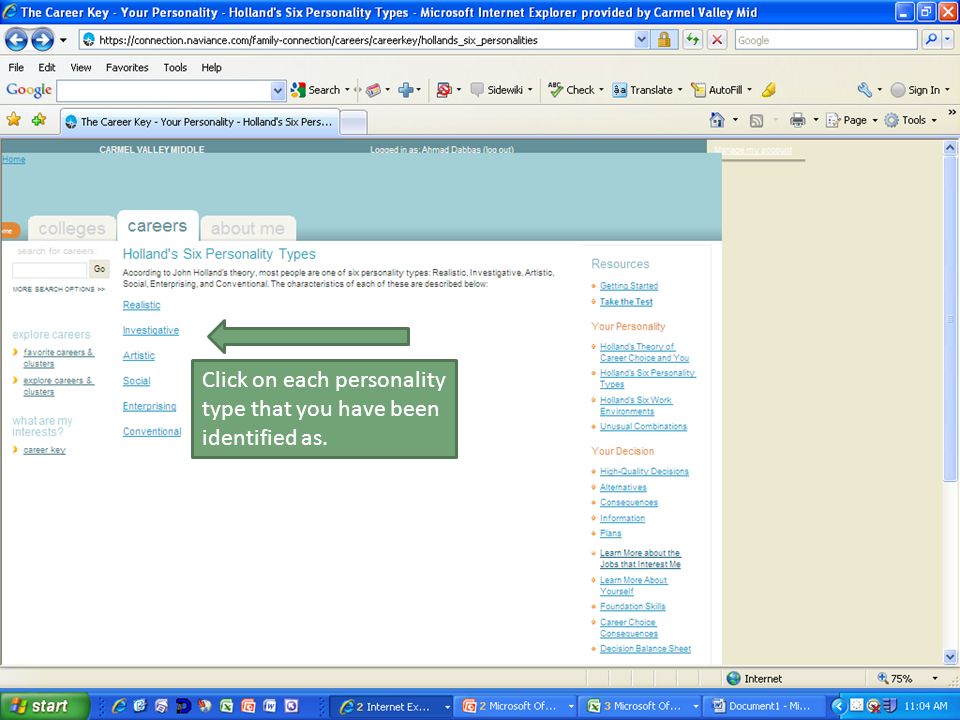The height and width of the screenshot is (720, 960).
Task: Click the Favorites star icon
Action: click(13, 119)
